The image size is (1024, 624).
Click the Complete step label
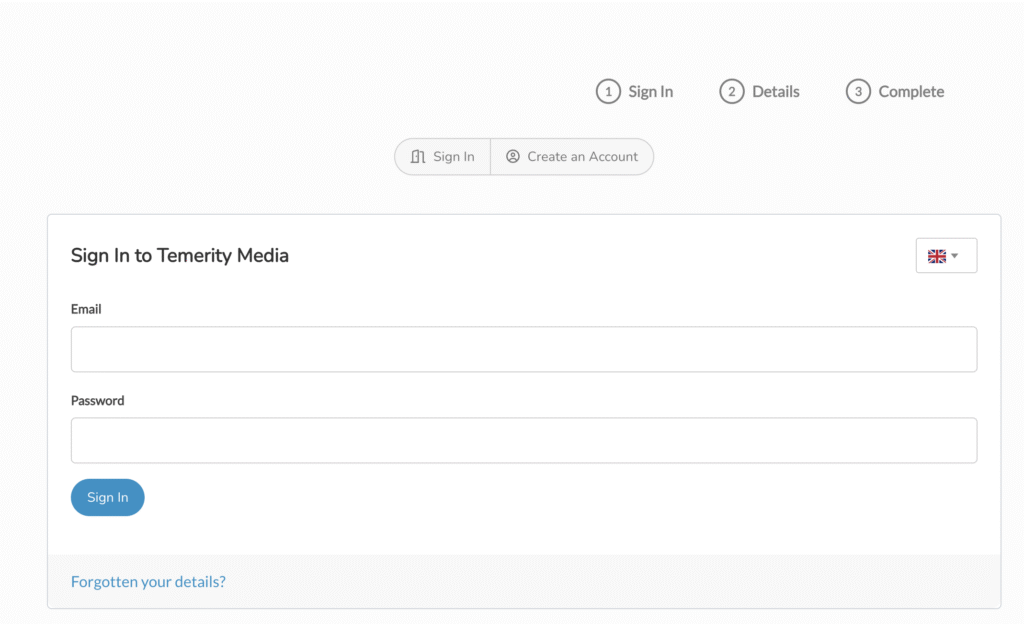click(911, 91)
